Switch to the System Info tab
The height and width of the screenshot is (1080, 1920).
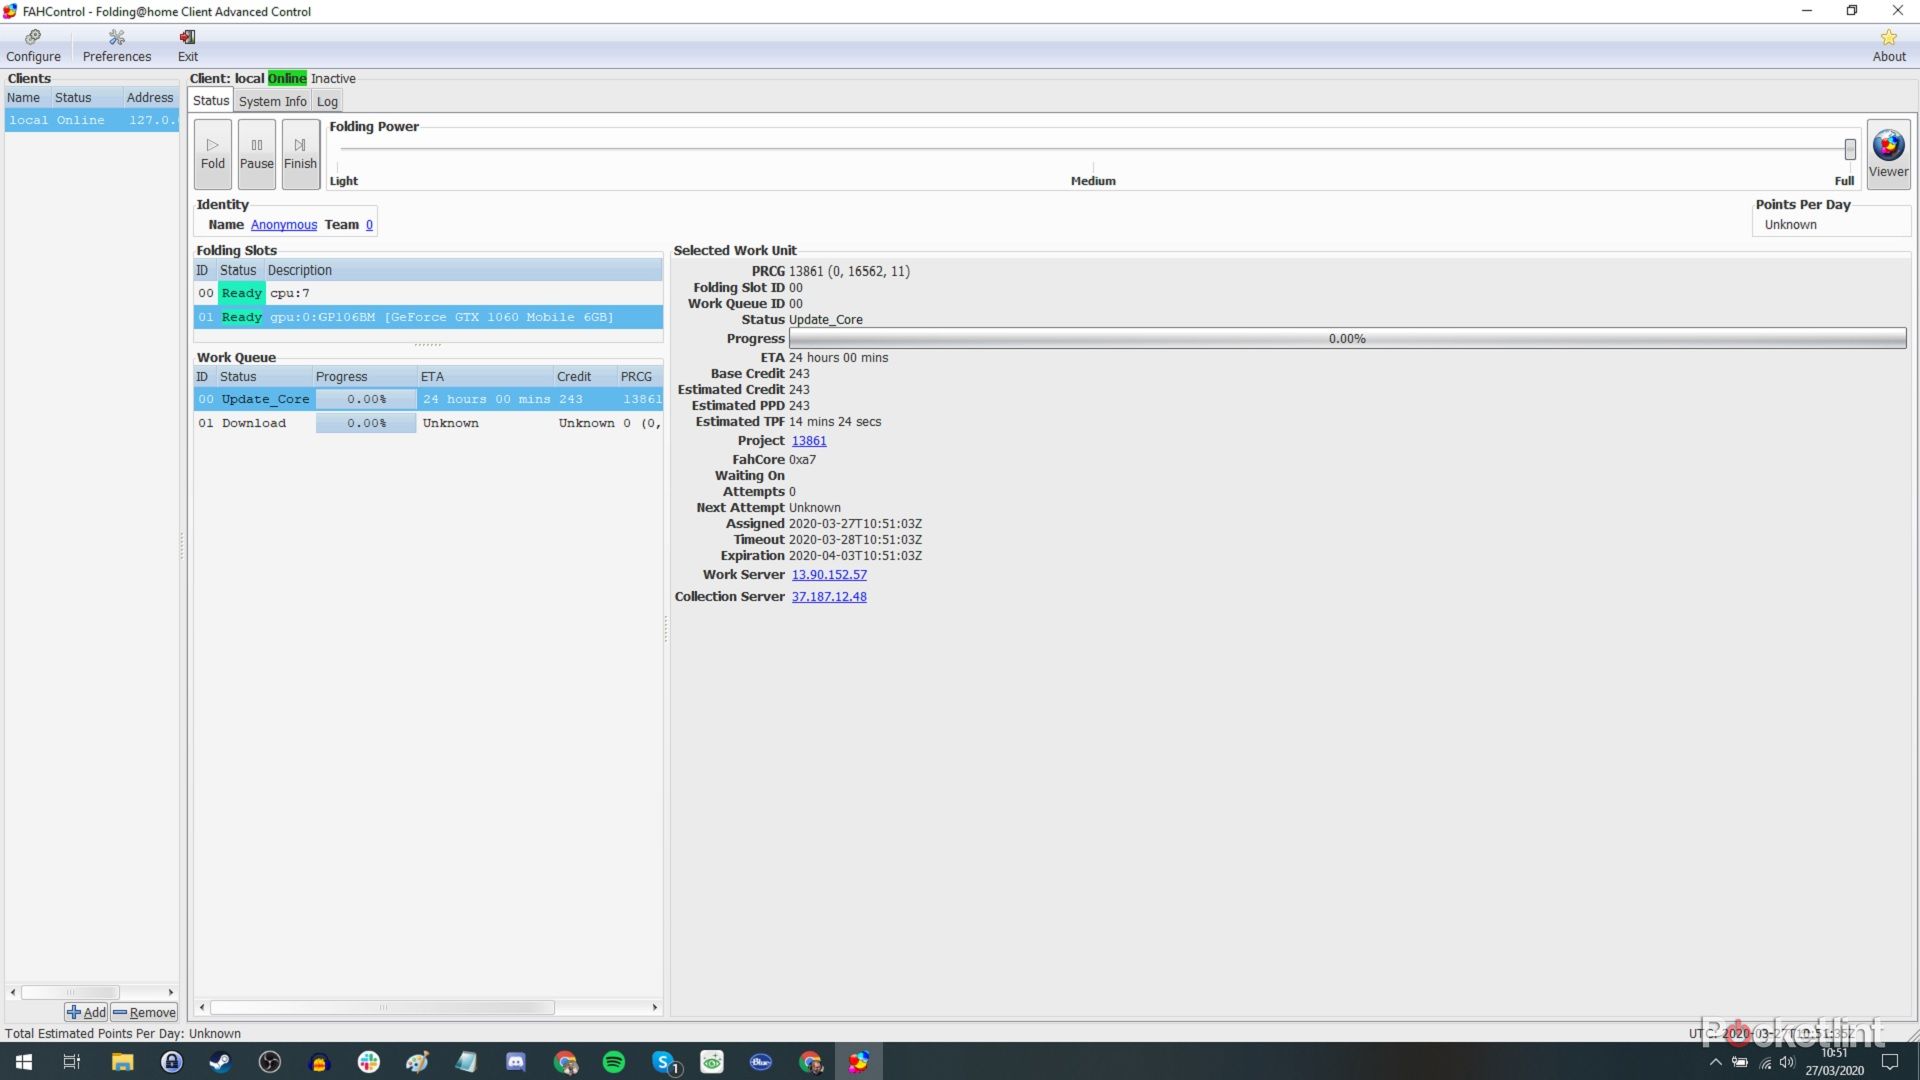click(272, 101)
